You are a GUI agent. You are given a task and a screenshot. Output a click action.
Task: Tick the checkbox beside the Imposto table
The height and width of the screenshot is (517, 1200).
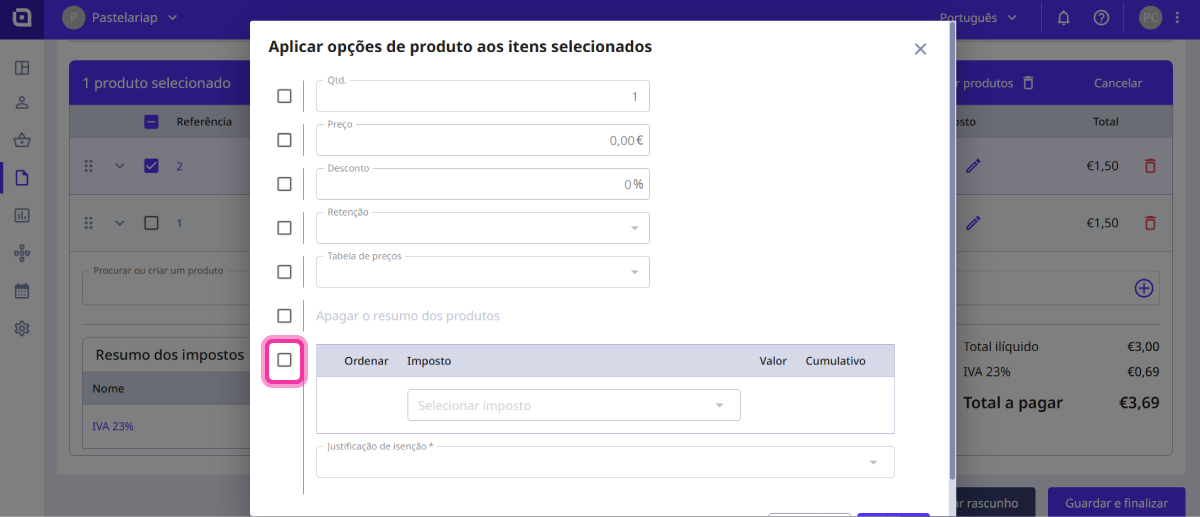tap(284, 360)
